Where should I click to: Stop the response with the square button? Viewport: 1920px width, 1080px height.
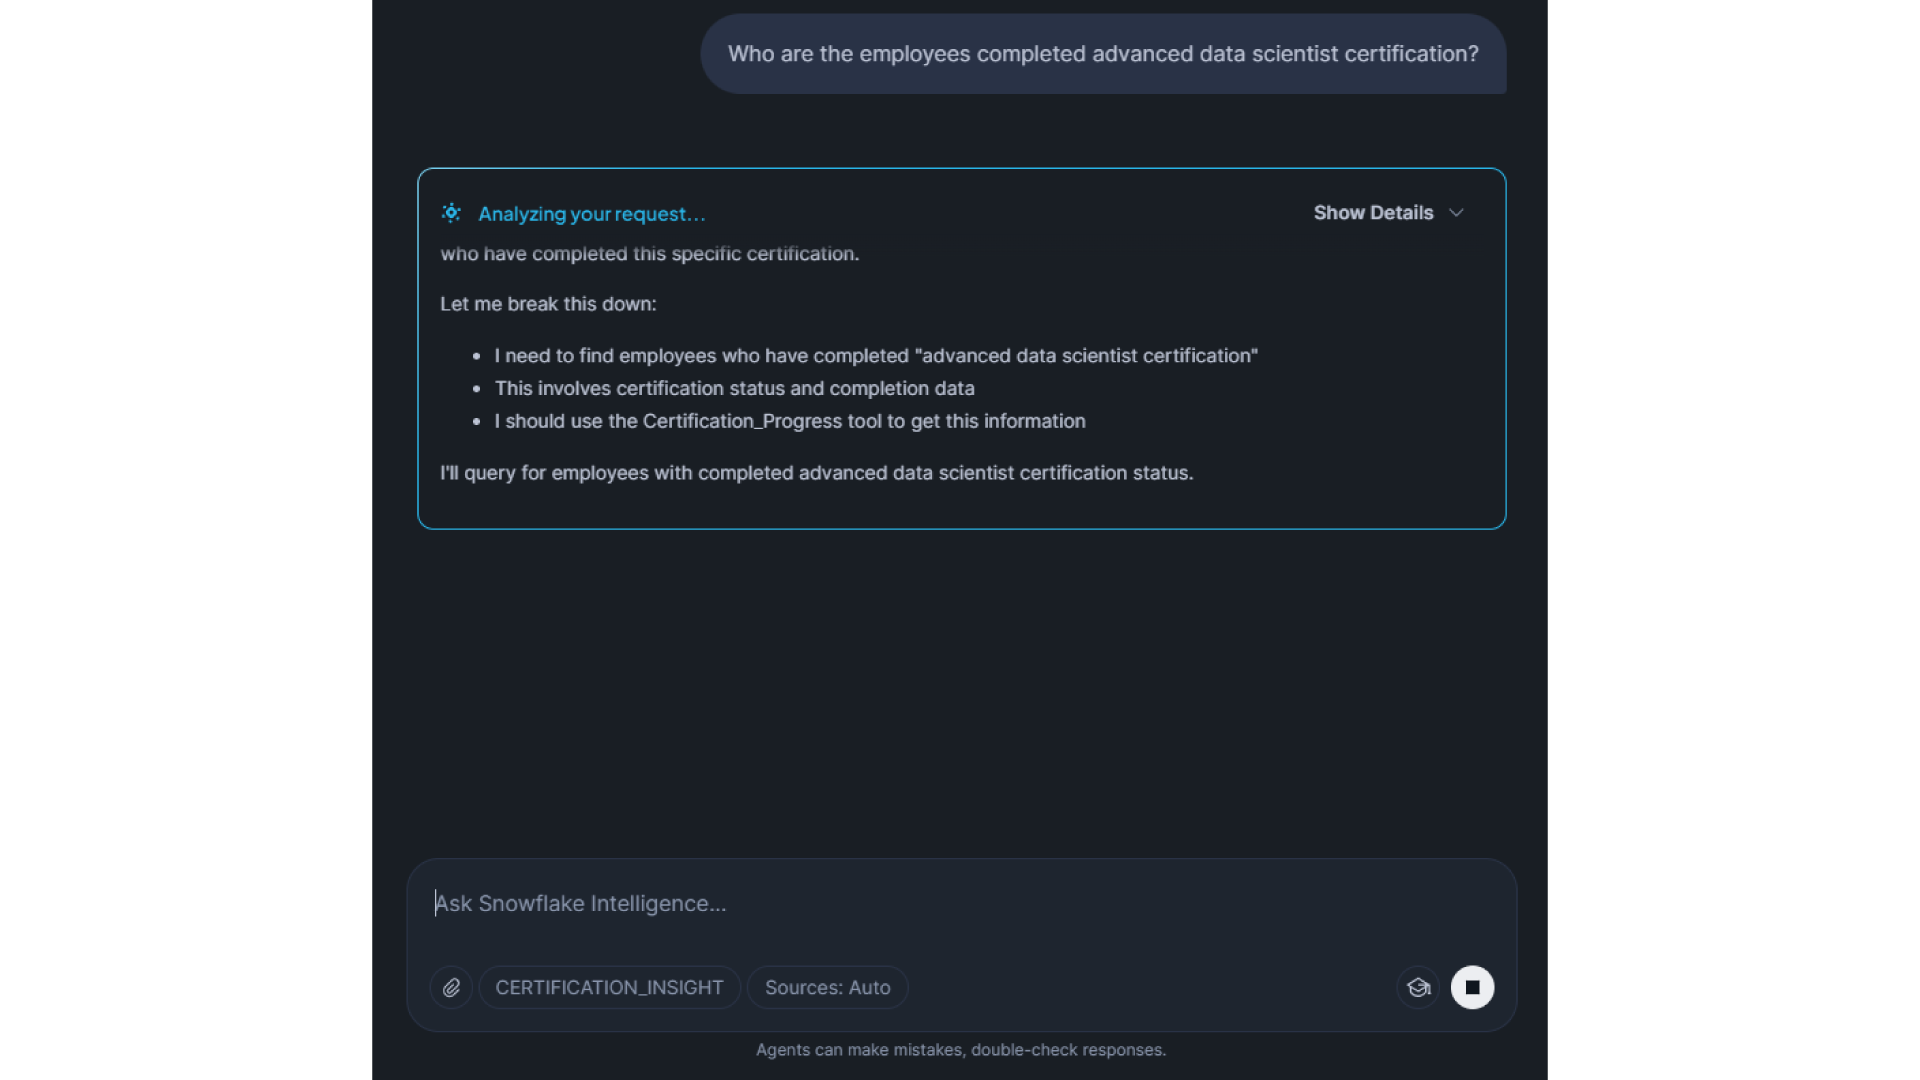coord(1472,988)
